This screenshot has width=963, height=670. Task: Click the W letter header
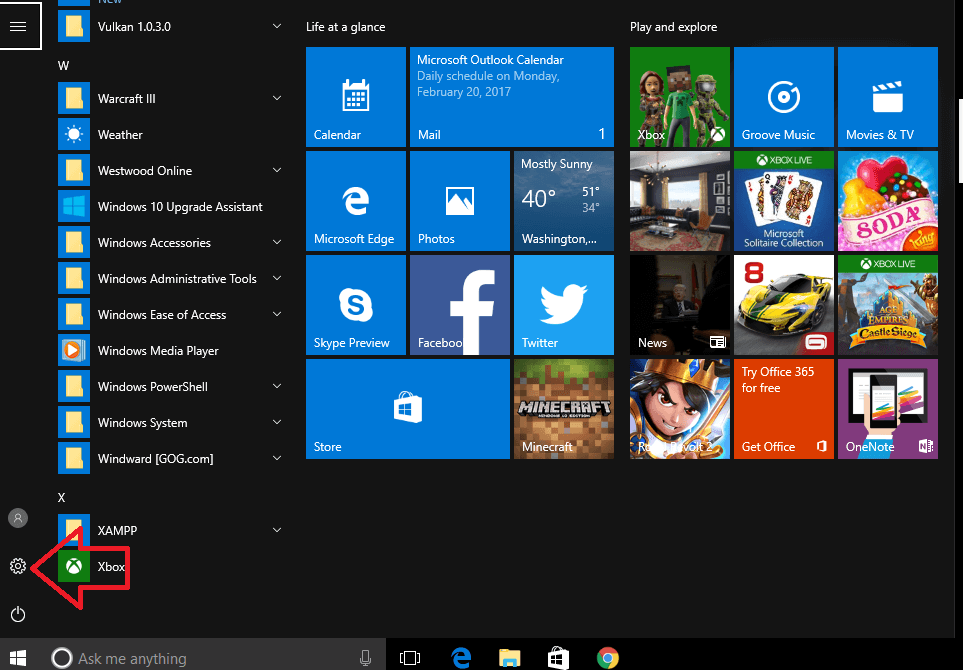click(63, 66)
